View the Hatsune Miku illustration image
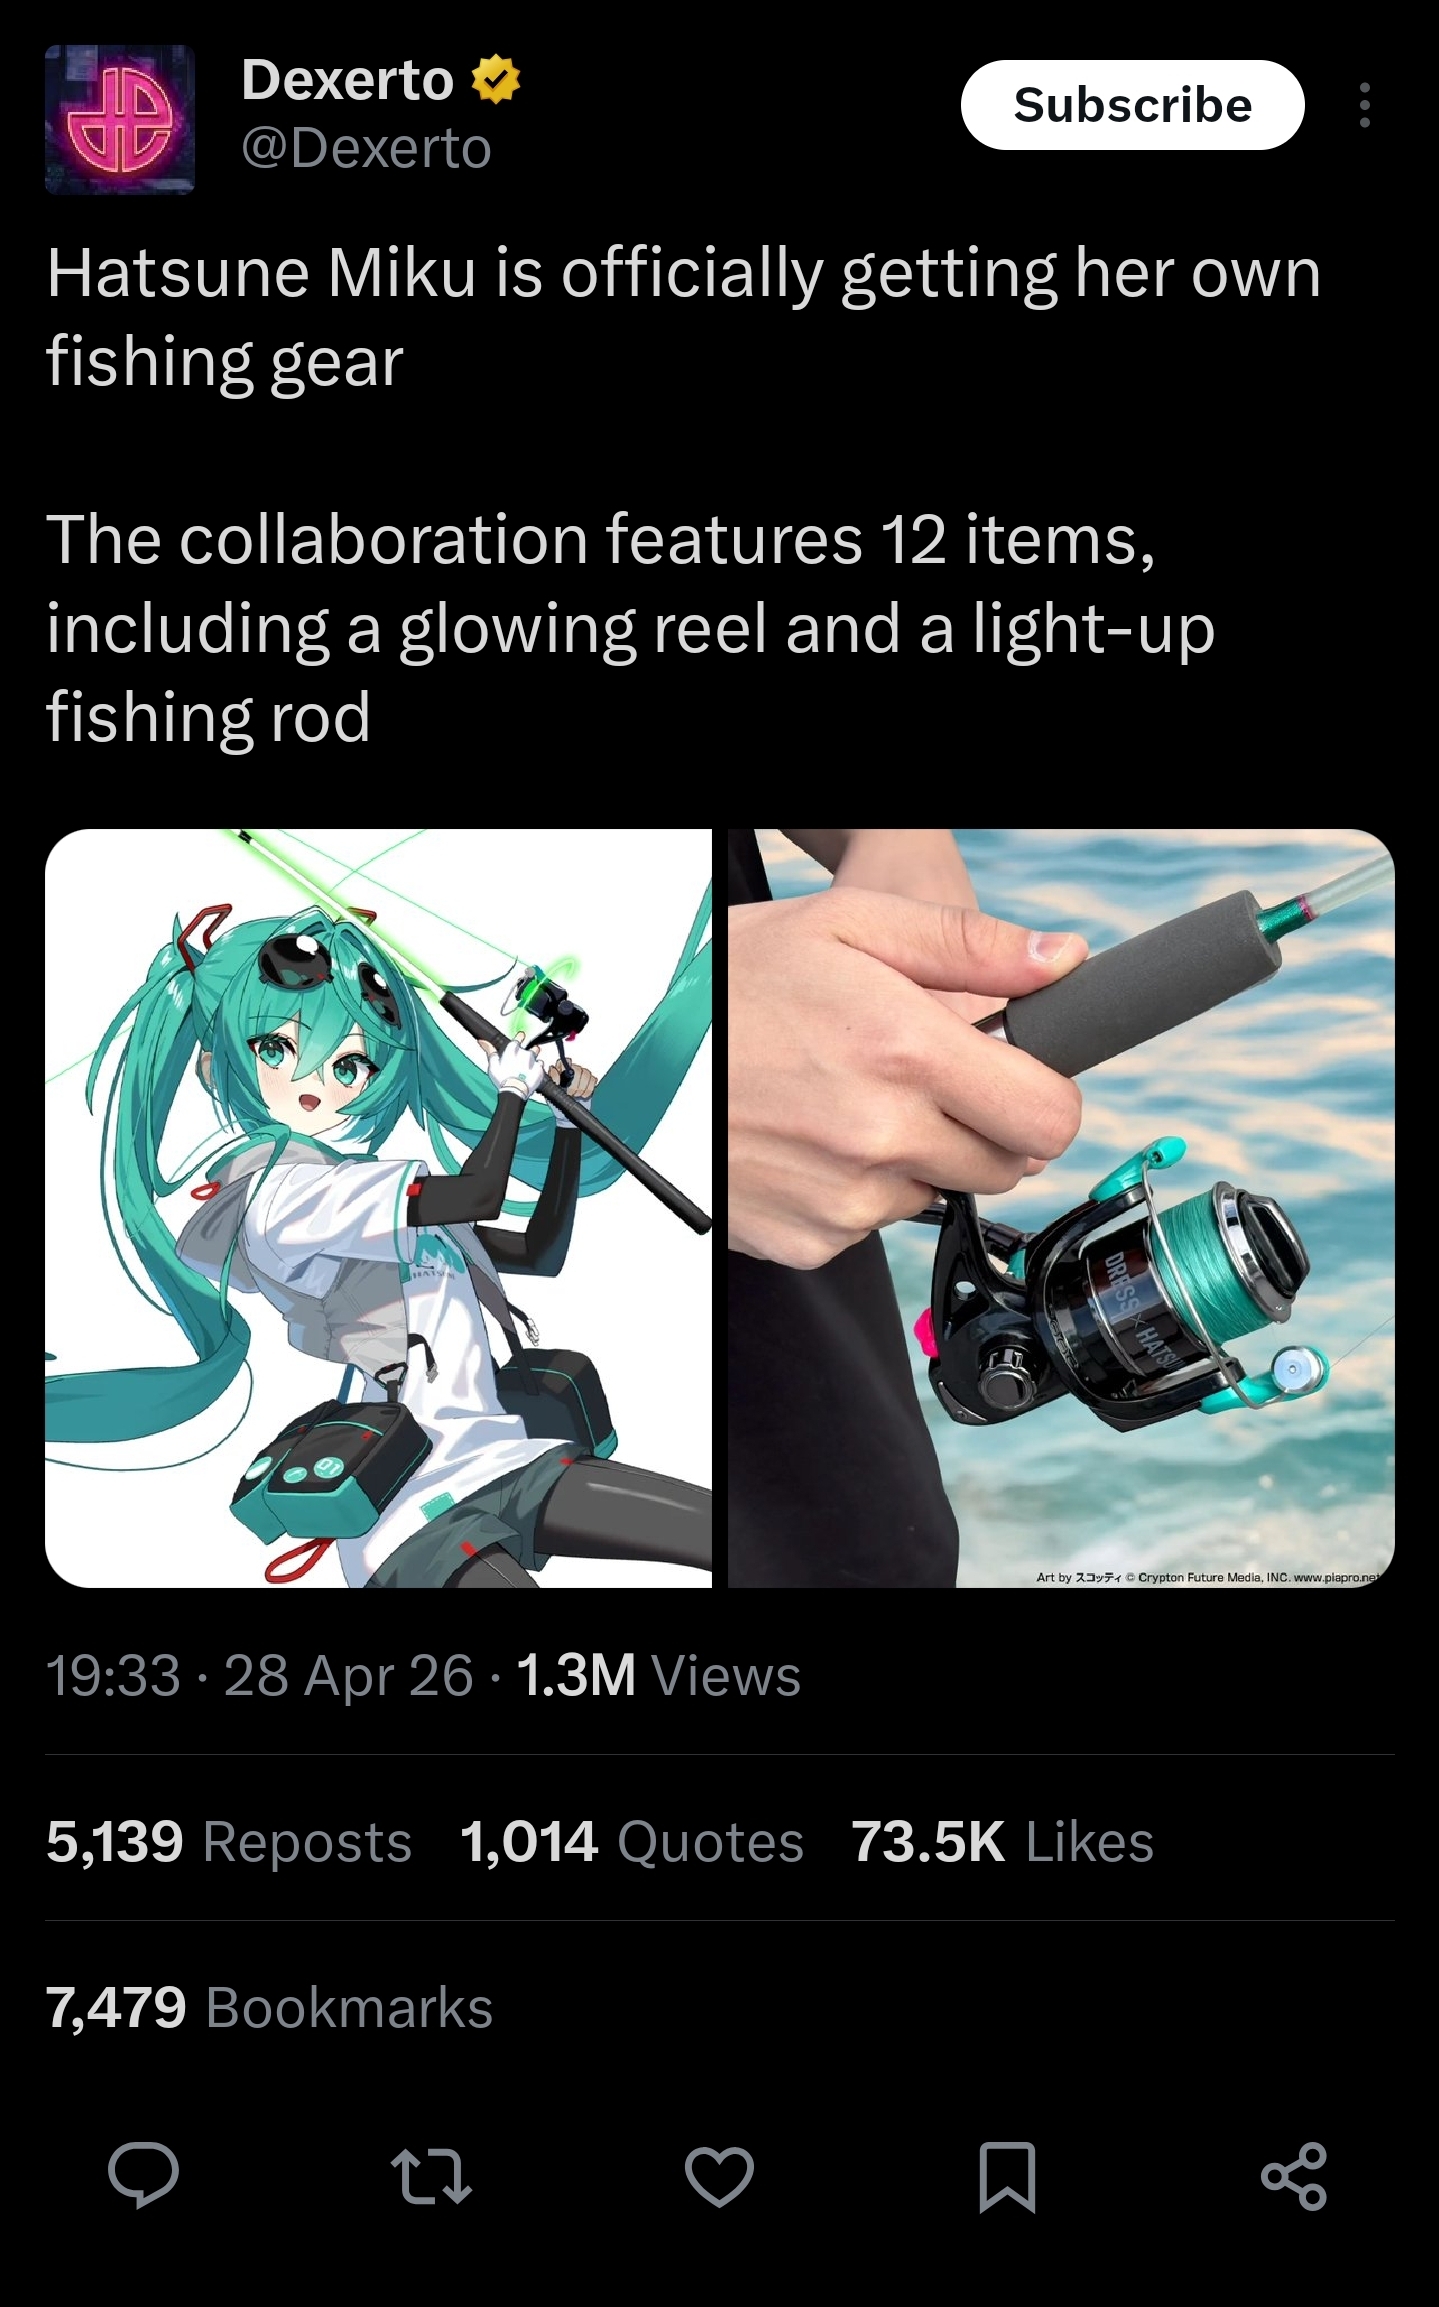 (378, 1208)
